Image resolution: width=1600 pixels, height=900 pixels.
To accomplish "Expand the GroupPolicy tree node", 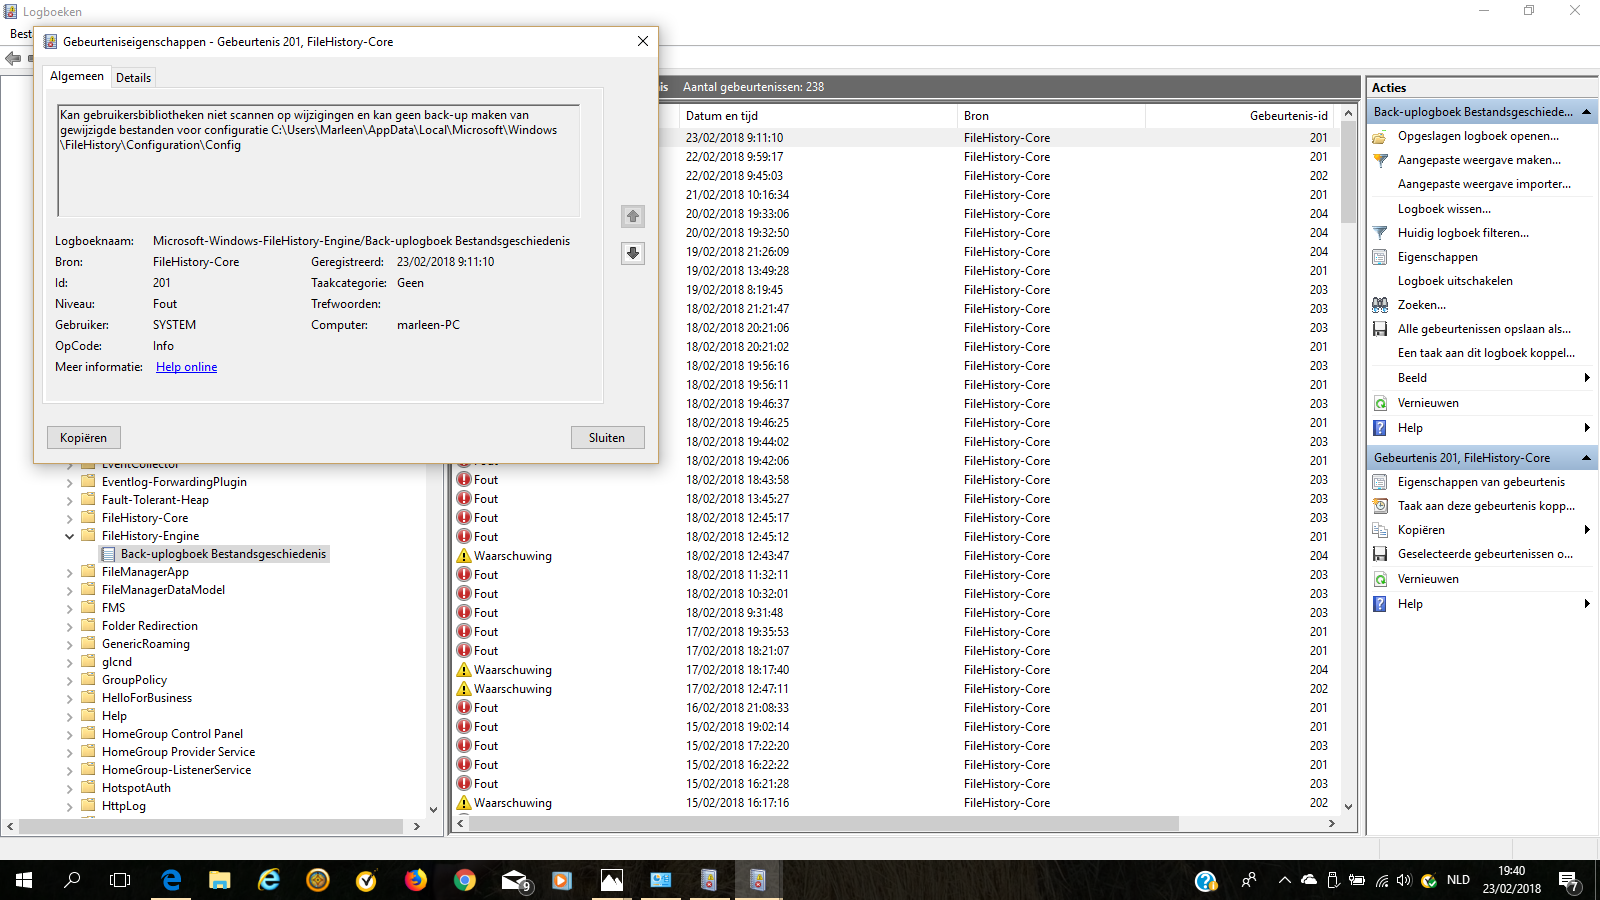I will point(70,680).
